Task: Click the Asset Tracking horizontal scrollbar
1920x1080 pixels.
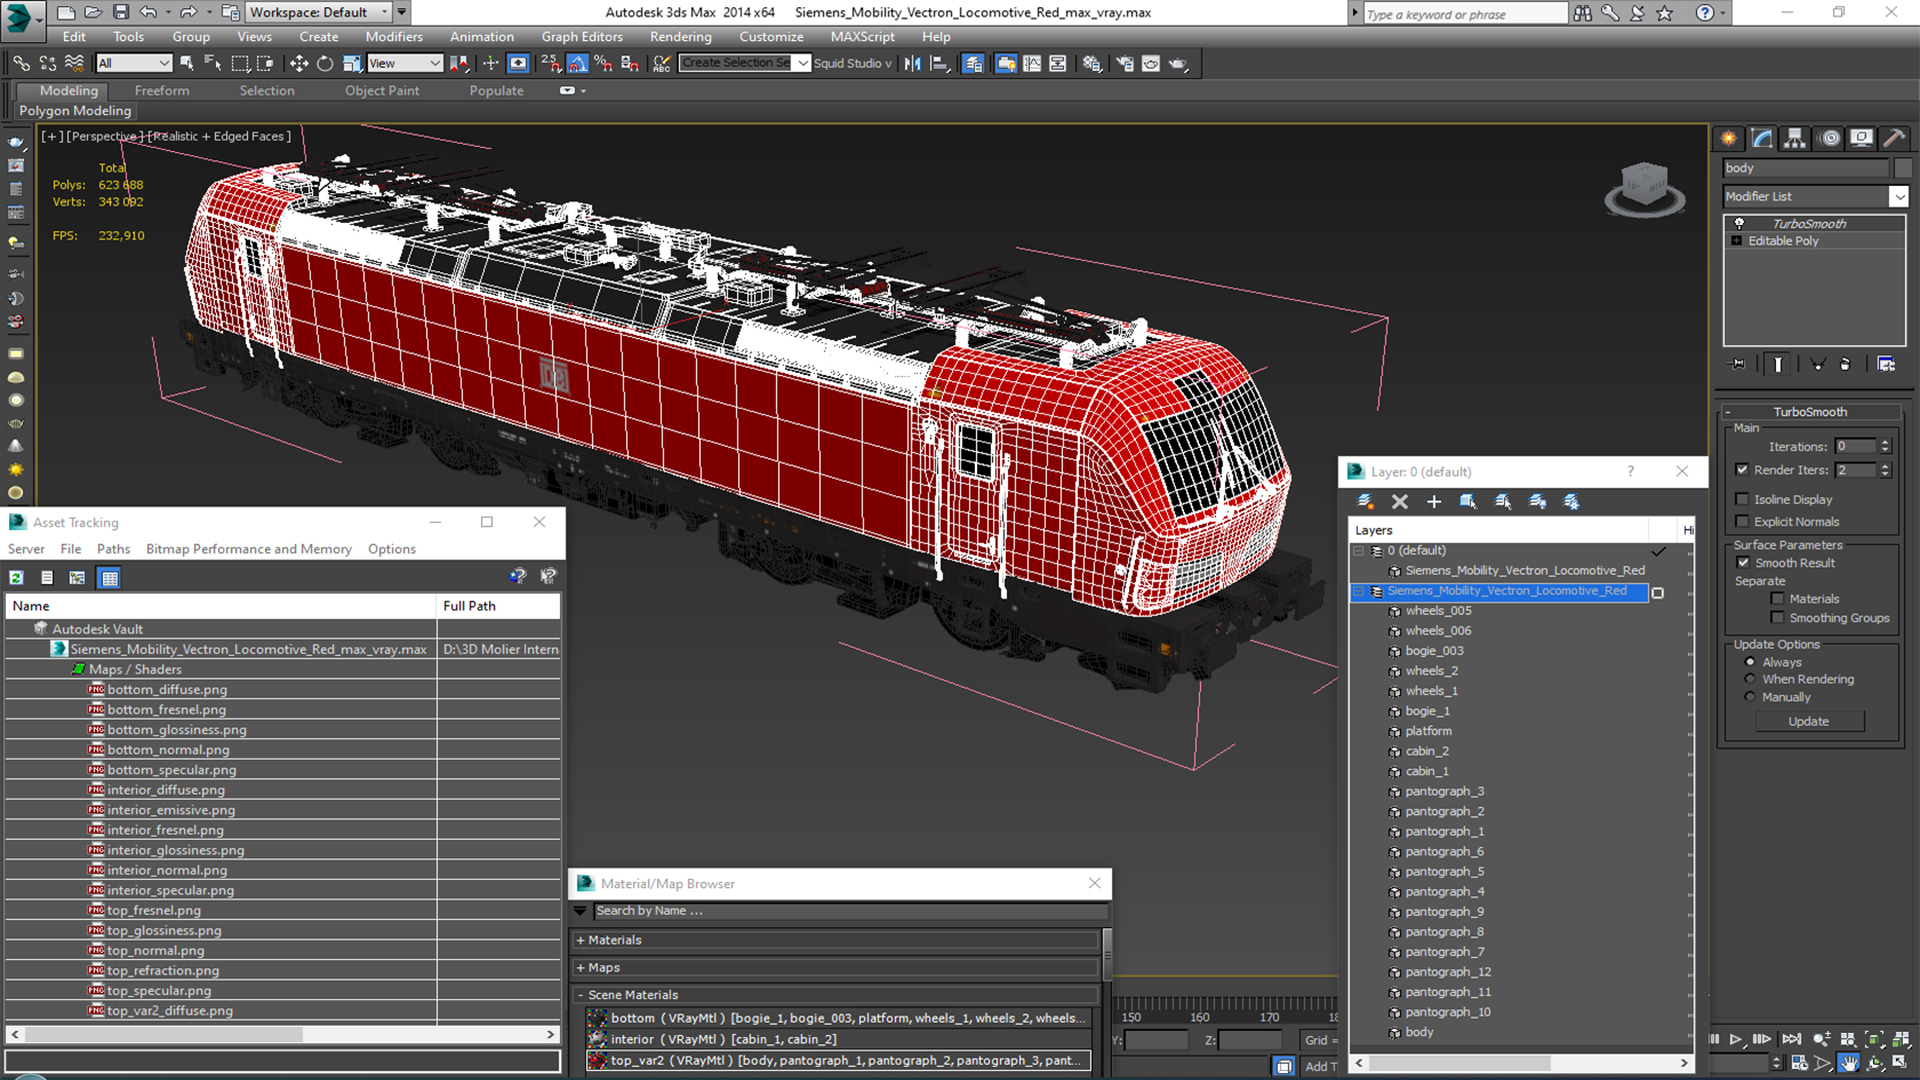Action: pyautogui.click(x=283, y=1035)
